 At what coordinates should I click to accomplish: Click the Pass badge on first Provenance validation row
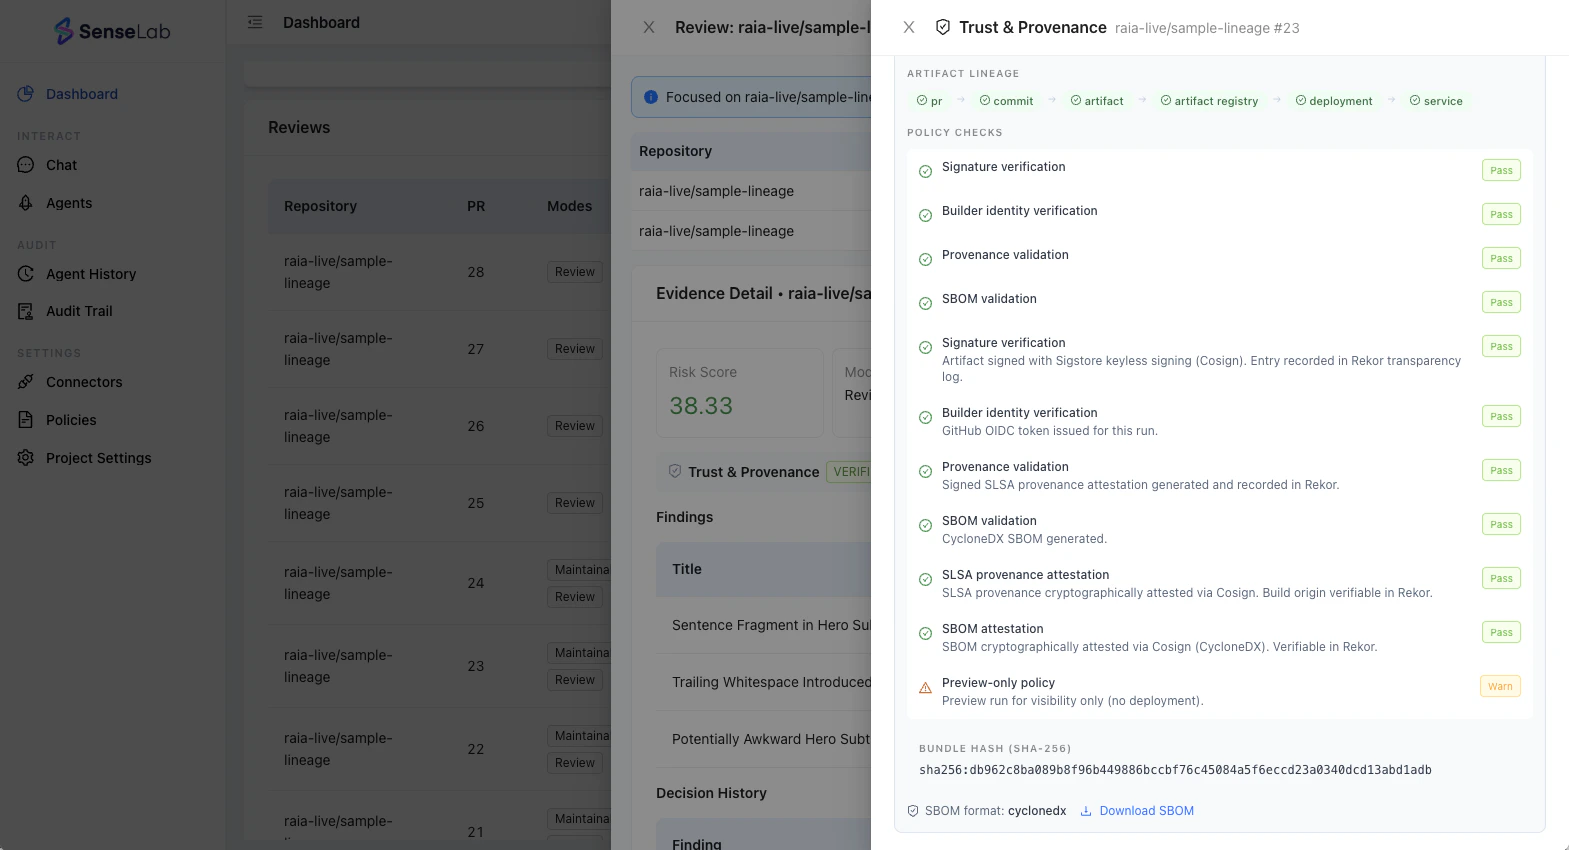coord(1501,258)
